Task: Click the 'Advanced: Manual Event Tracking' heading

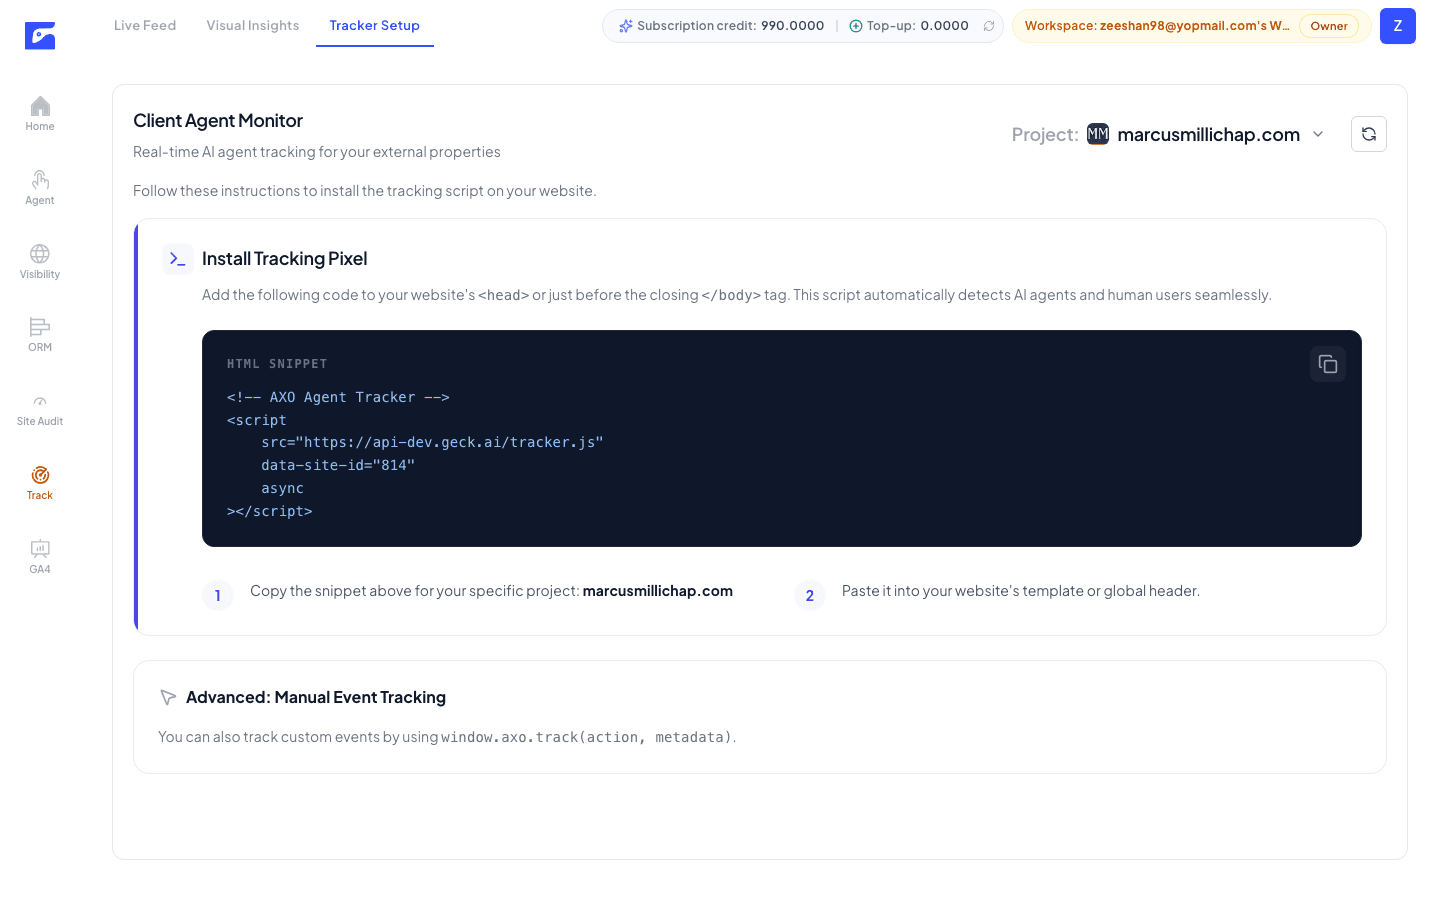Action: pyautogui.click(x=316, y=697)
